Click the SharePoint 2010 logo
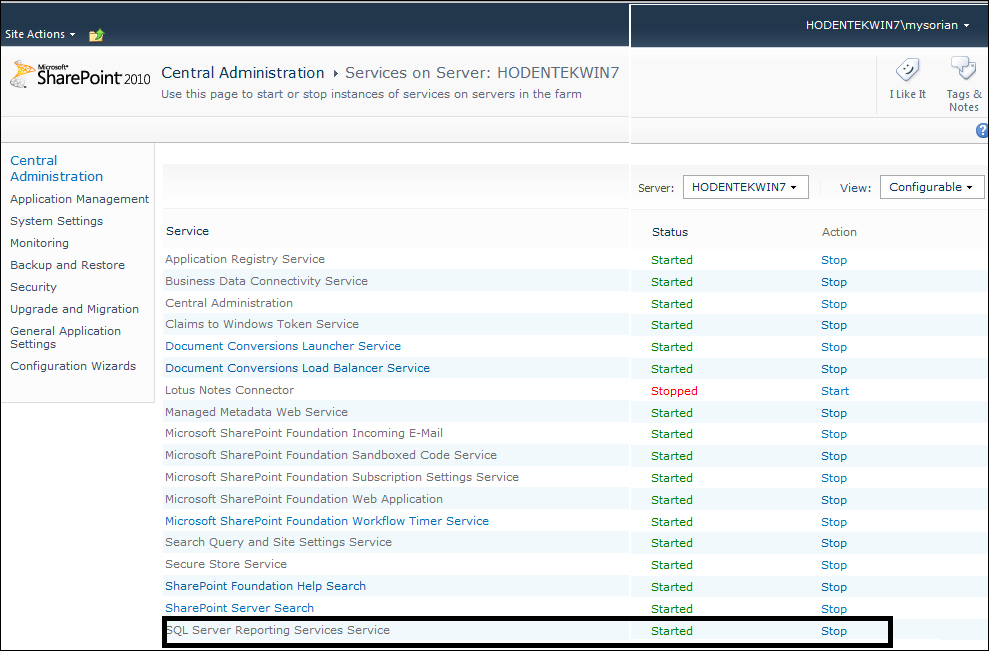 pos(77,74)
